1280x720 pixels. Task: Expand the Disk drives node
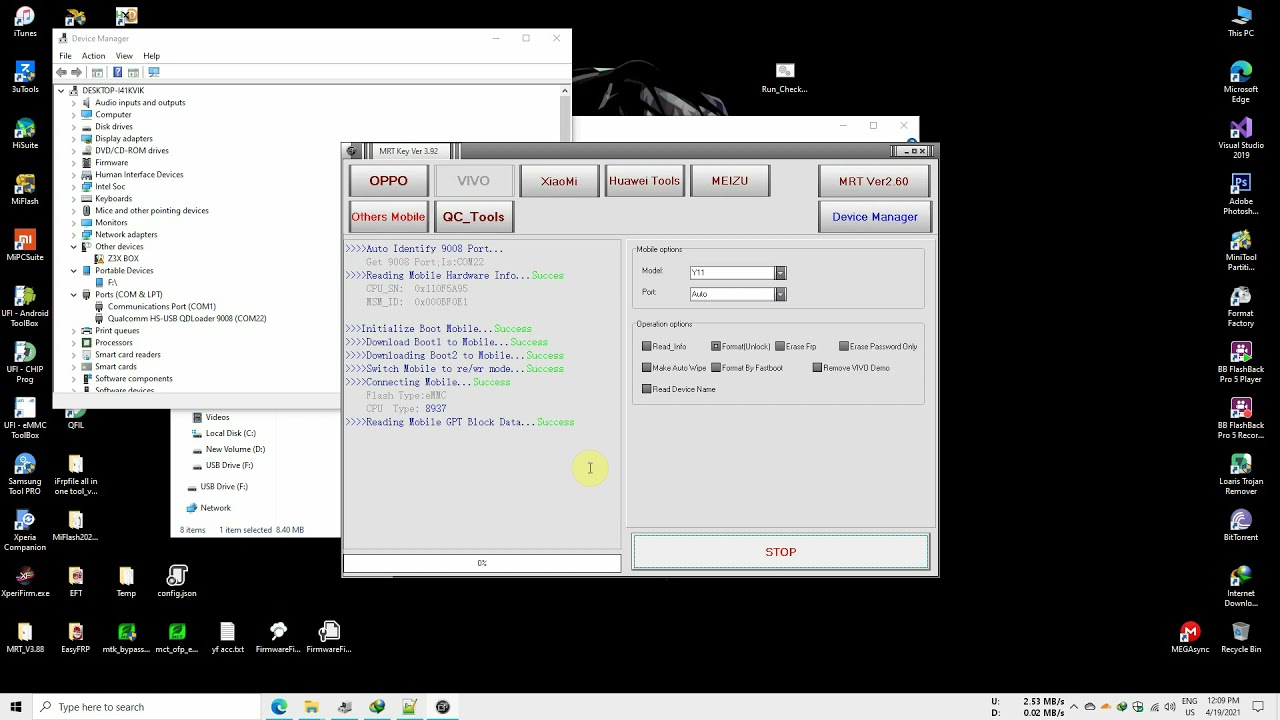tap(73, 127)
